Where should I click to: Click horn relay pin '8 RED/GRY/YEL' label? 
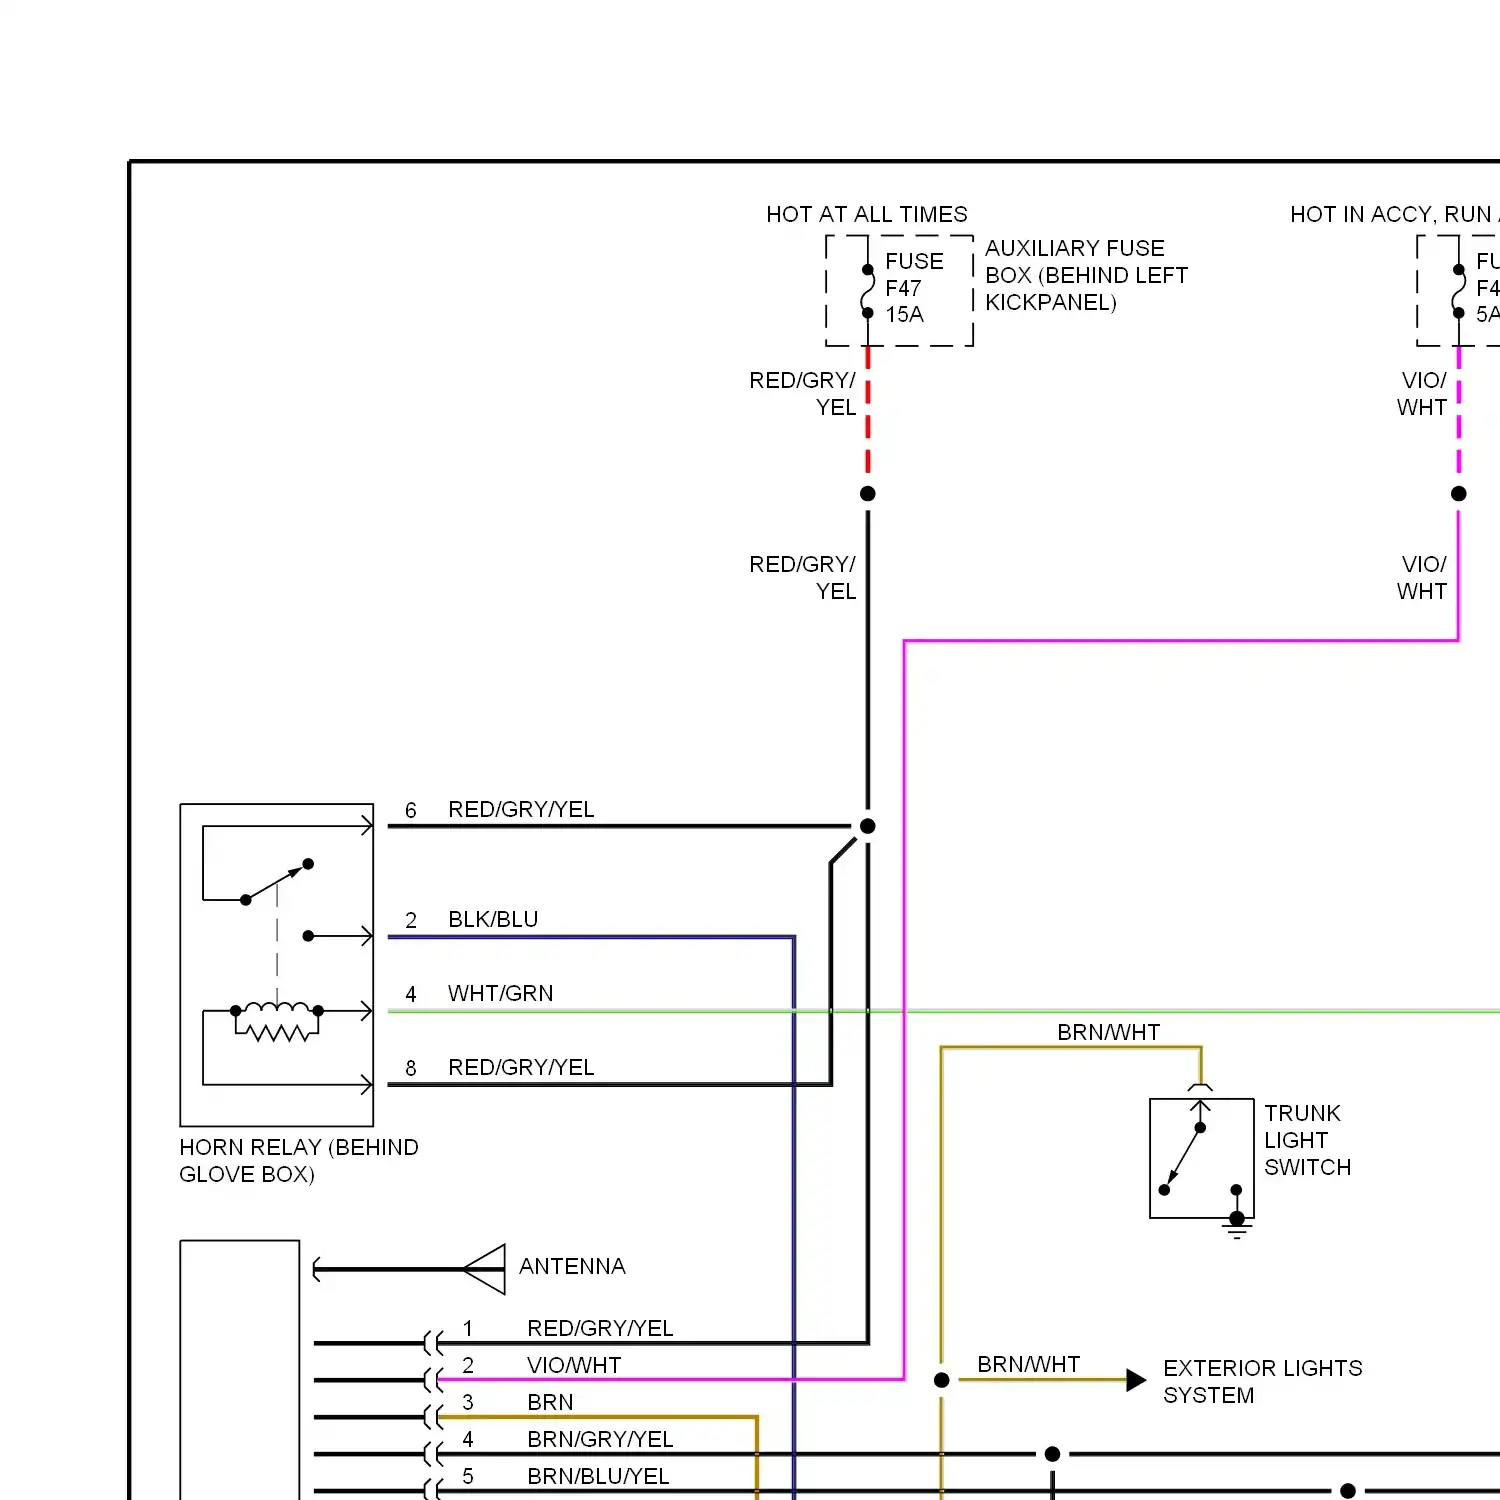click(x=499, y=1067)
